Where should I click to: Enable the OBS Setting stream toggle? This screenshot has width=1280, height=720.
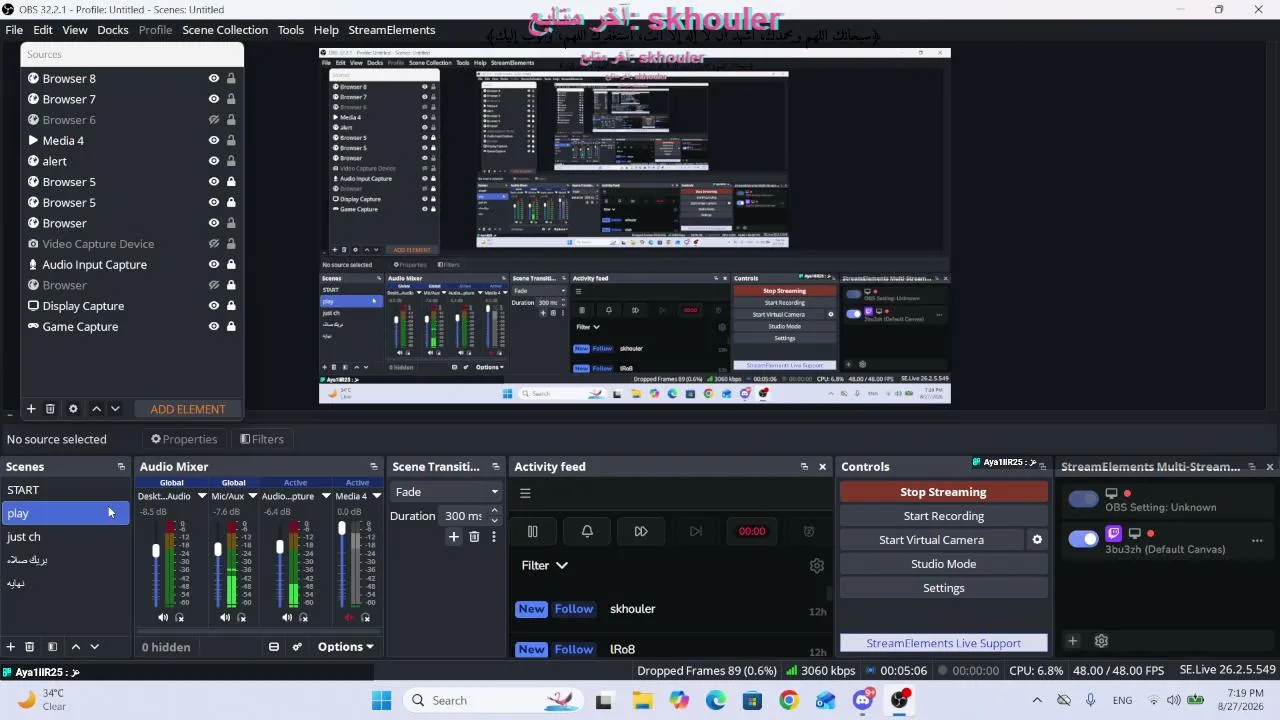click(x=1083, y=499)
